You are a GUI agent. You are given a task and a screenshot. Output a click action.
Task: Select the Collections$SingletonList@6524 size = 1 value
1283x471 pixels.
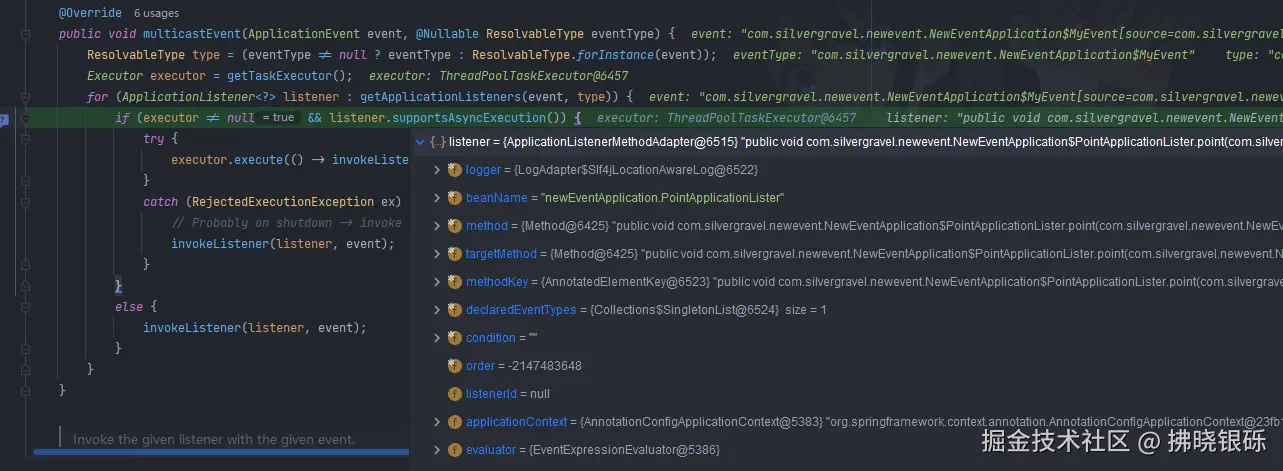pyautogui.click(x=708, y=310)
